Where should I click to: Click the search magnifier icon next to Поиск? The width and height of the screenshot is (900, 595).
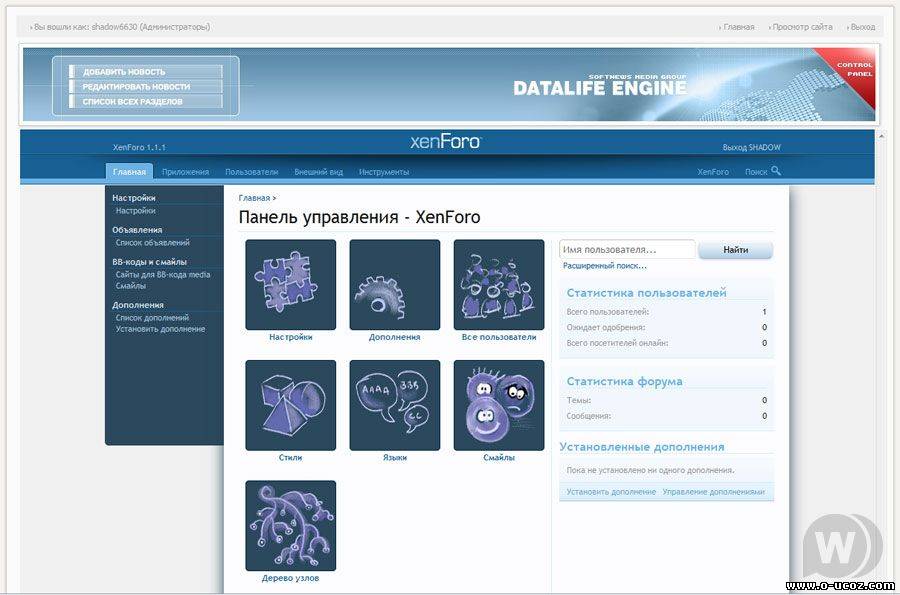776,171
